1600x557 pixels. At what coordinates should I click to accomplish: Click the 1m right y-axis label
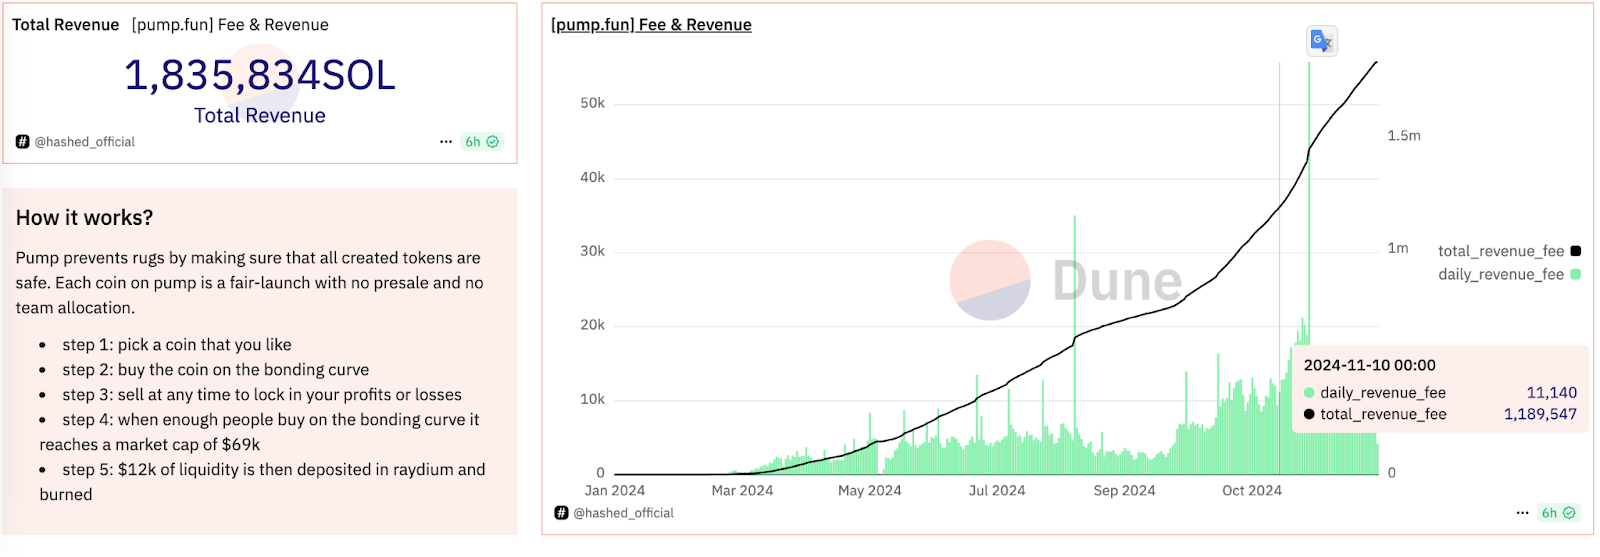tap(1398, 248)
